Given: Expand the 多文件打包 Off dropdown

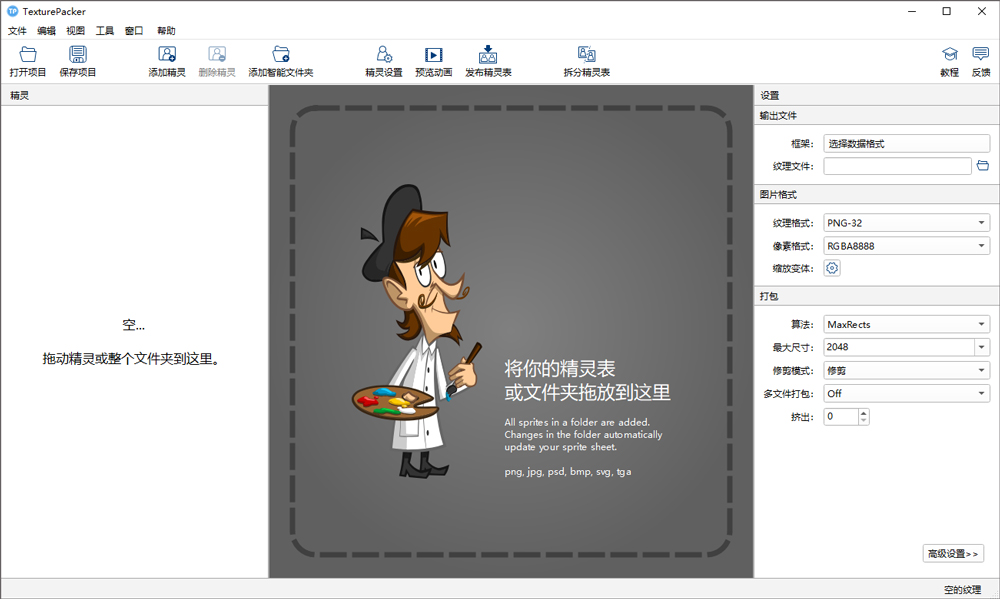Looking at the screenshot, I should 906,394.
